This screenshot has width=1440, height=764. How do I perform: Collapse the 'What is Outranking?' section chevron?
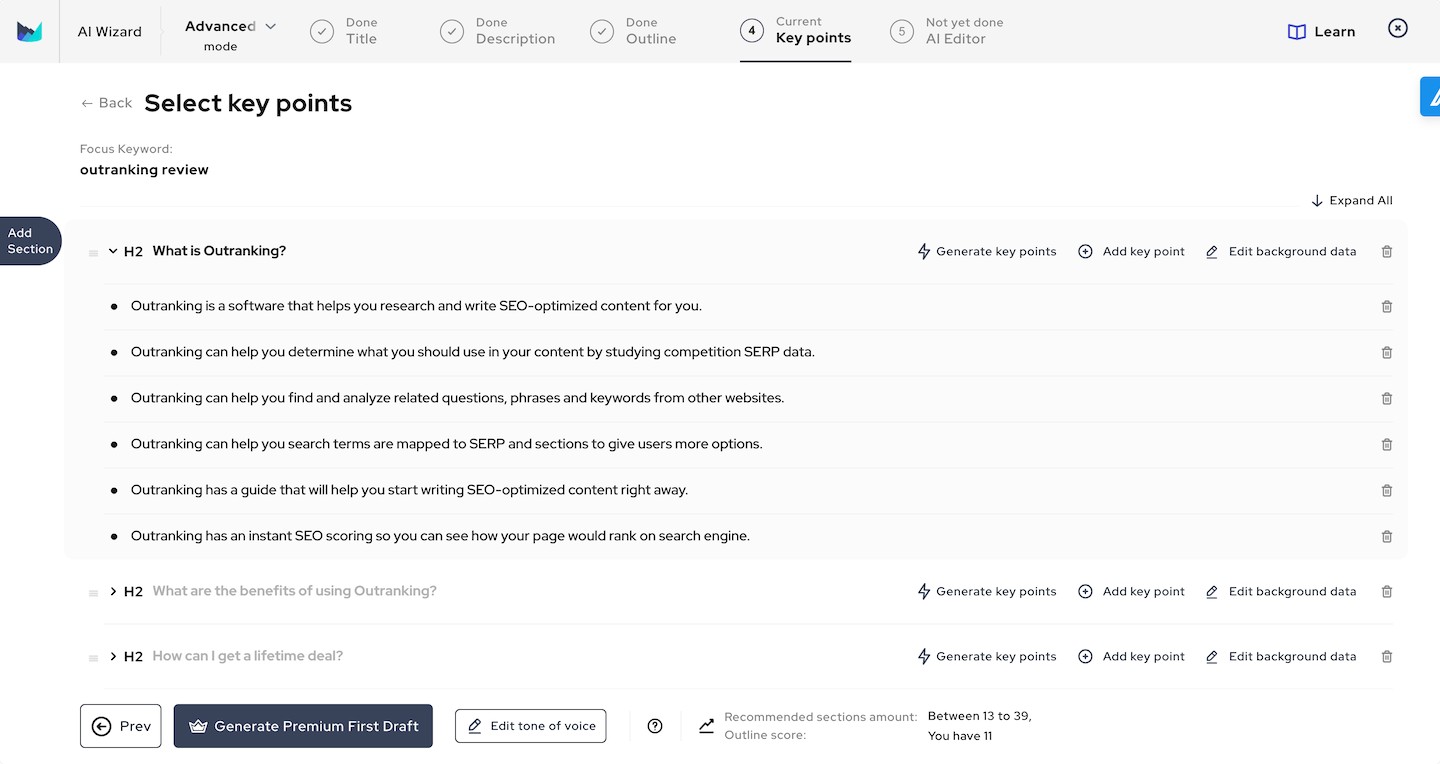pos(113,251)
